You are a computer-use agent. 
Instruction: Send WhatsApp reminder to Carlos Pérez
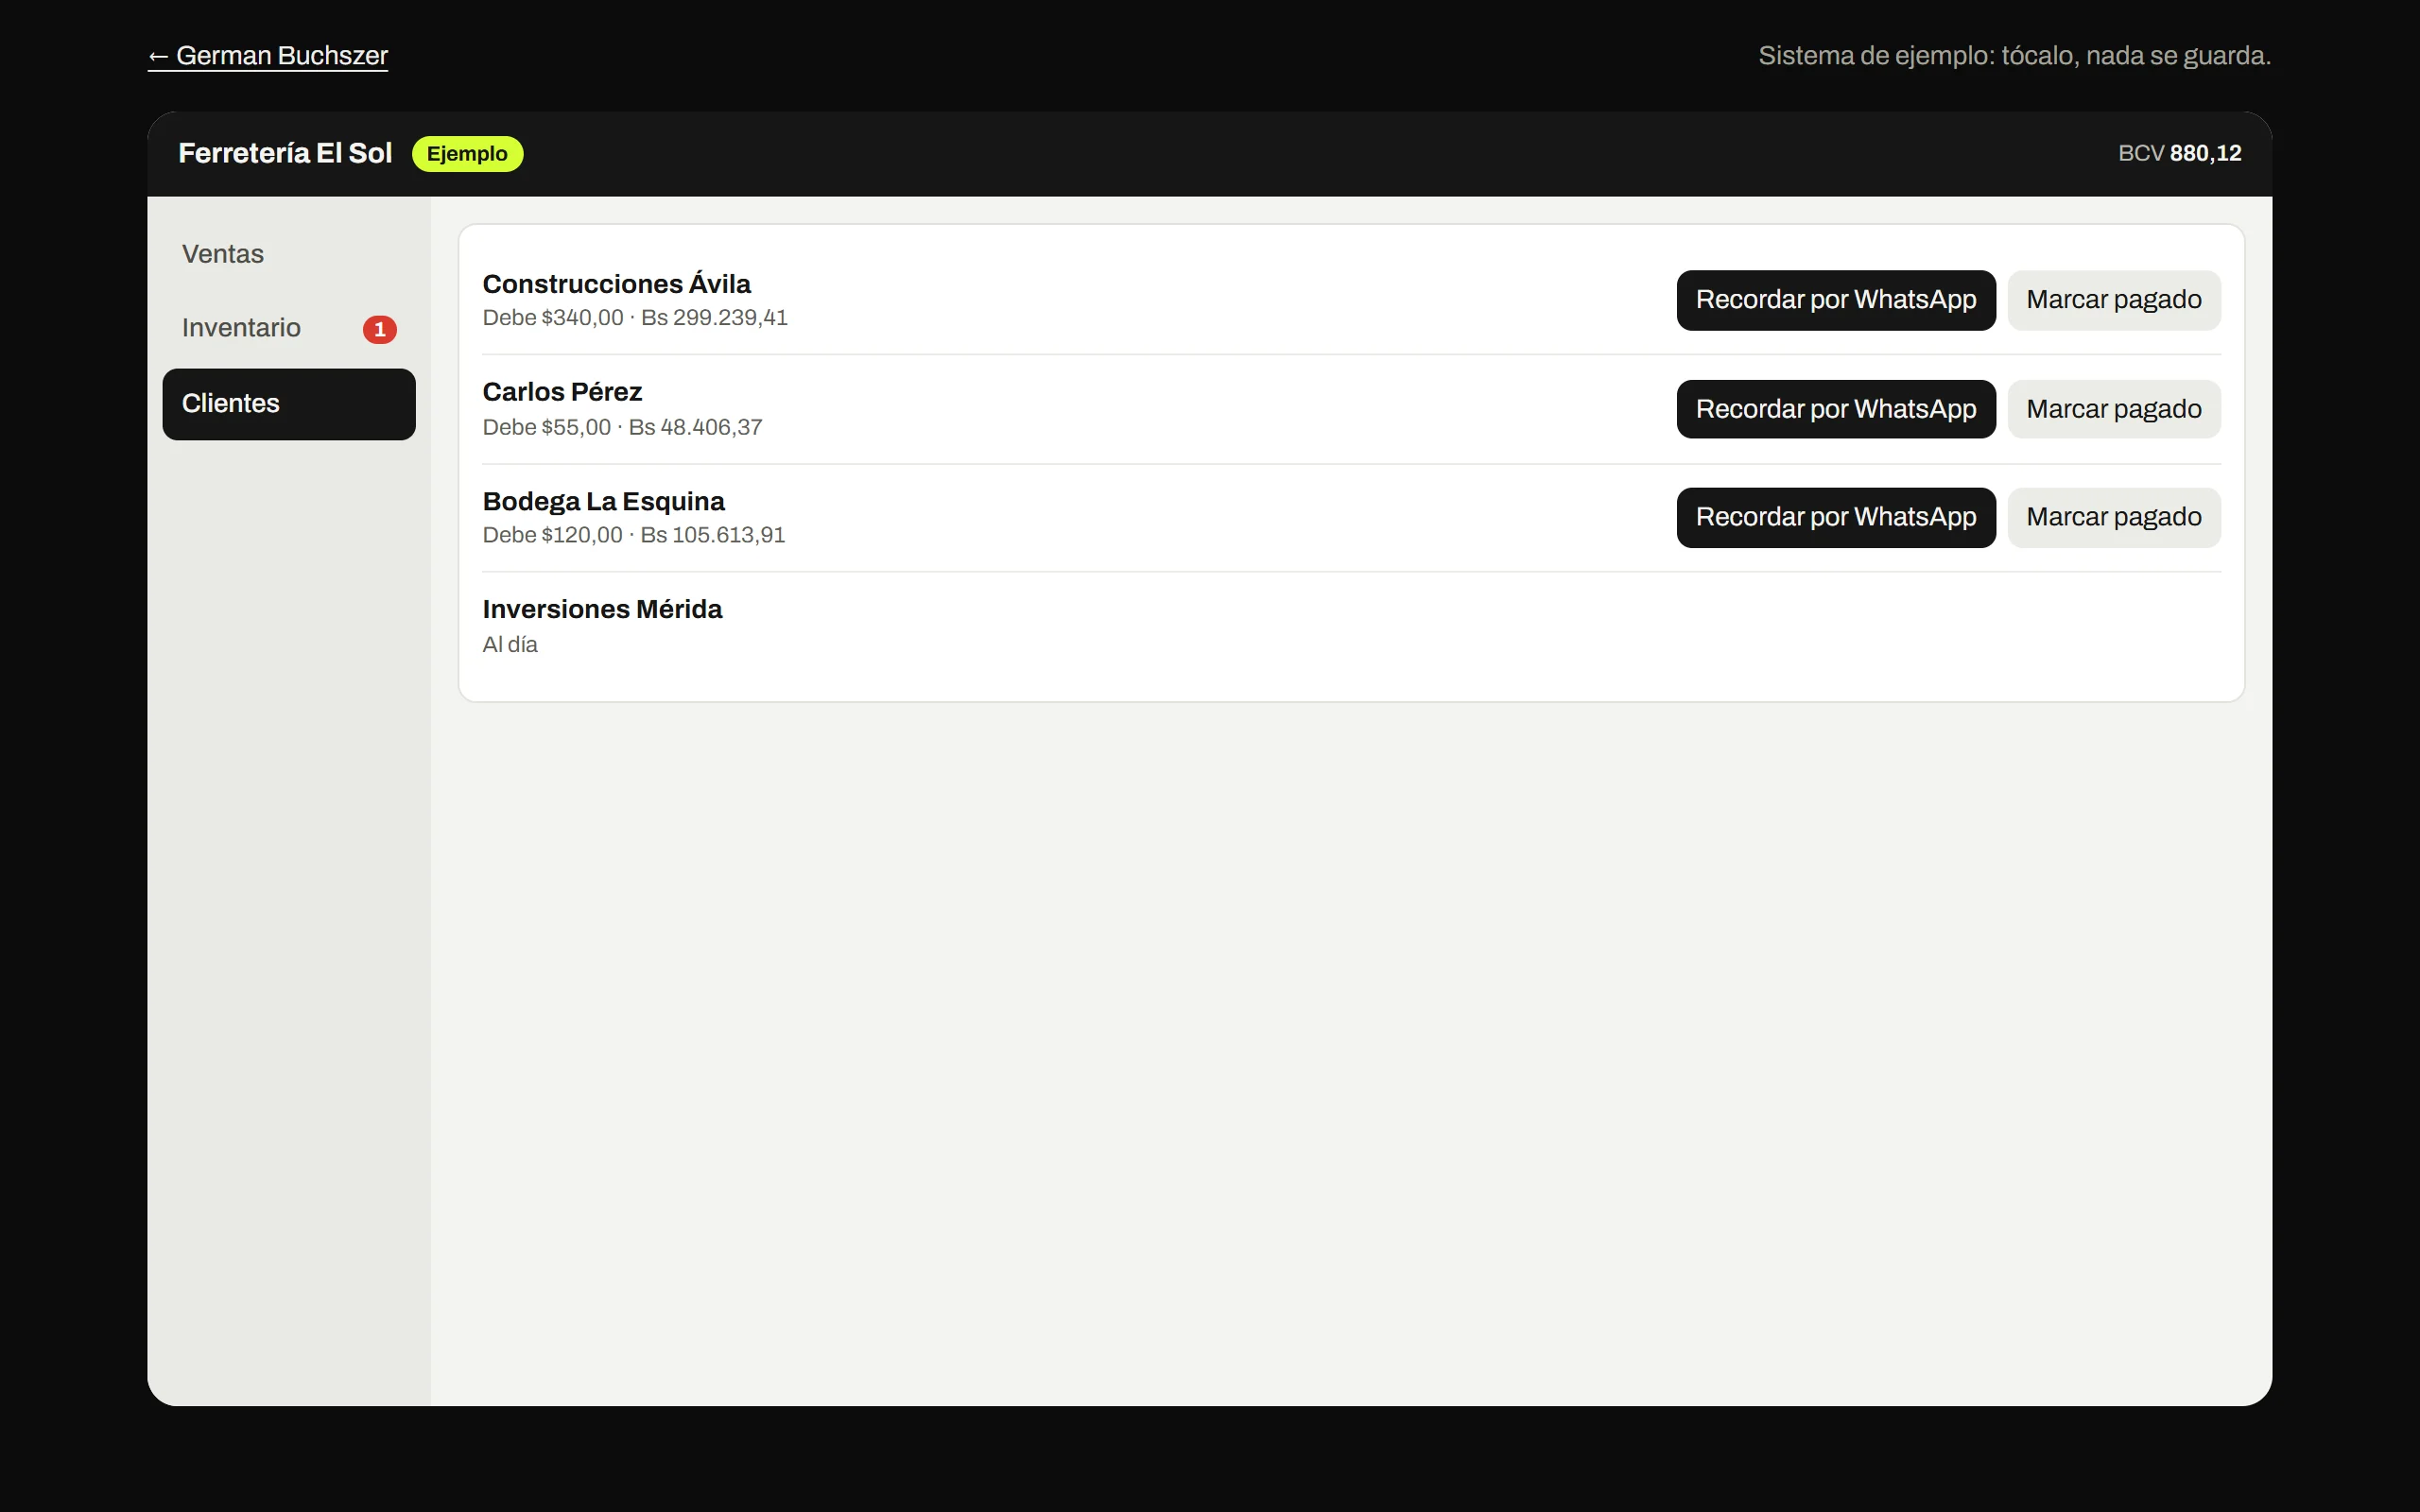(1836, 409)
